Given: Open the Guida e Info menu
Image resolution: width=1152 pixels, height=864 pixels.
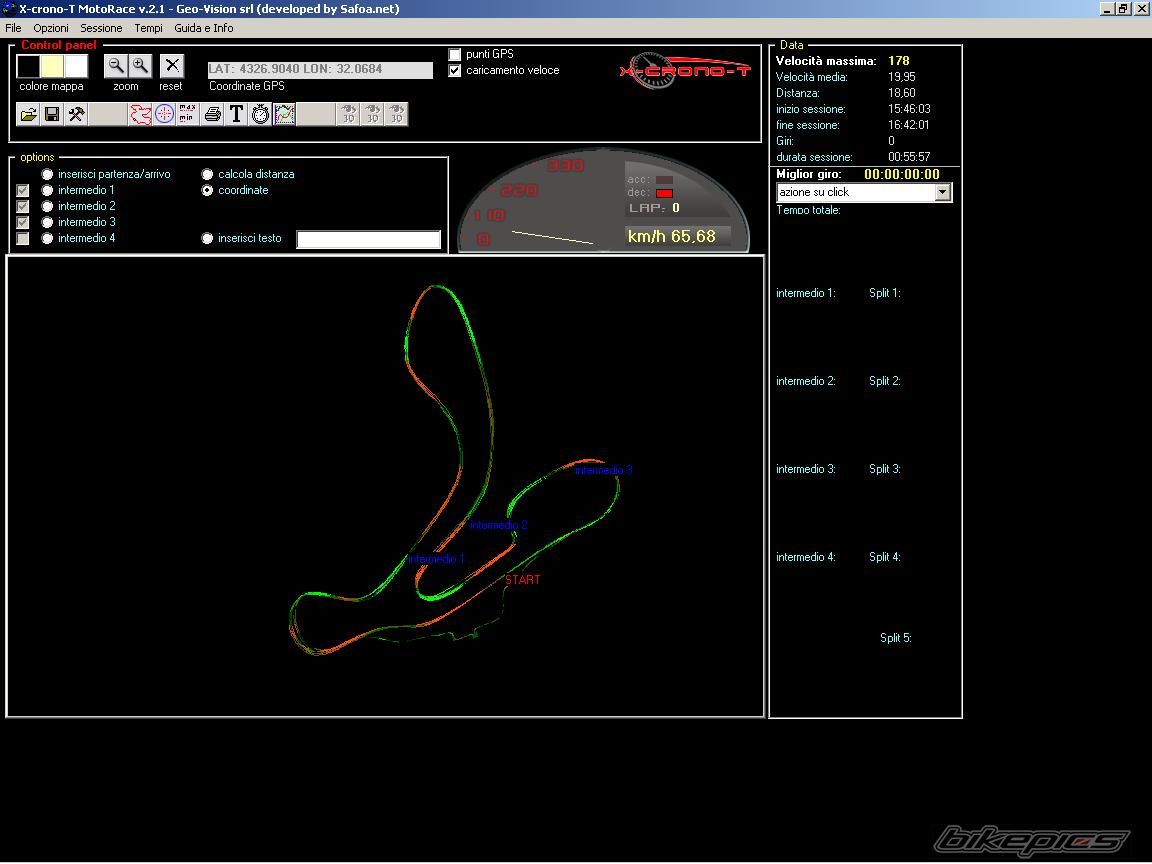Looking at the screenshot, I should tap(204, 28).
